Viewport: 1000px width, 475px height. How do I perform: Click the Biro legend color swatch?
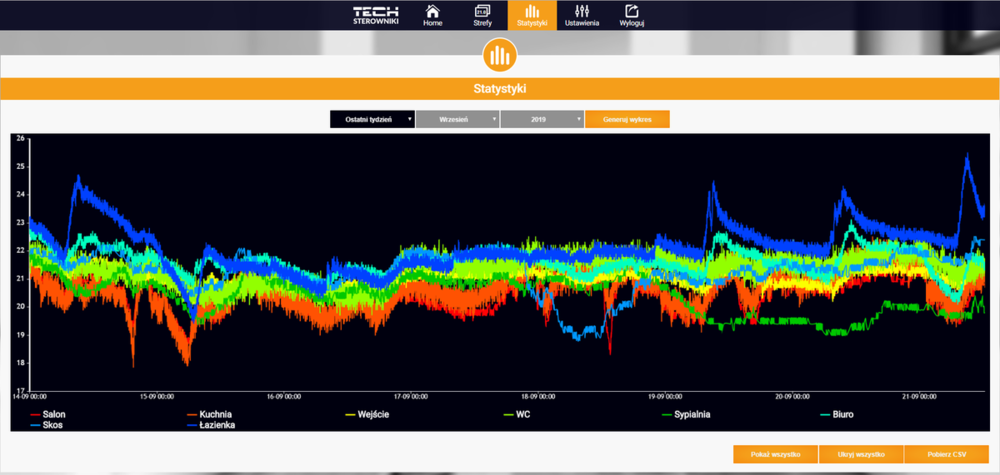click(x=824, y=413)
